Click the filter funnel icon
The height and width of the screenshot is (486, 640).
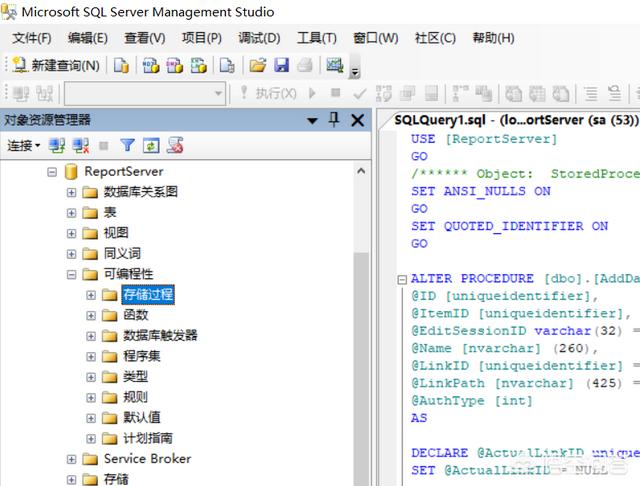point(127,145)
